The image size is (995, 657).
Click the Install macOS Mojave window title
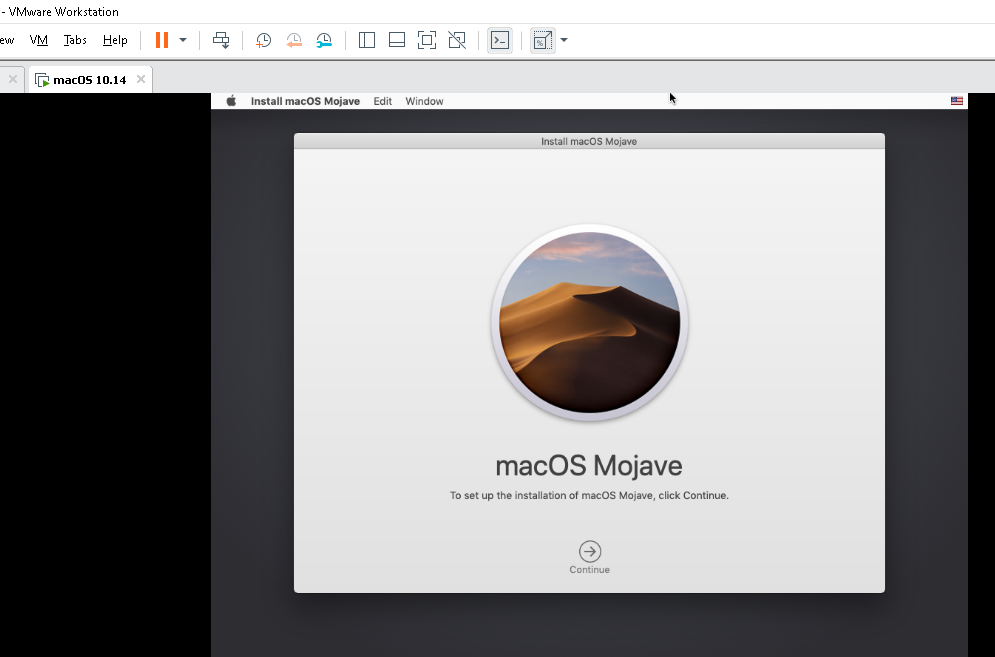(x=589, y=142)
